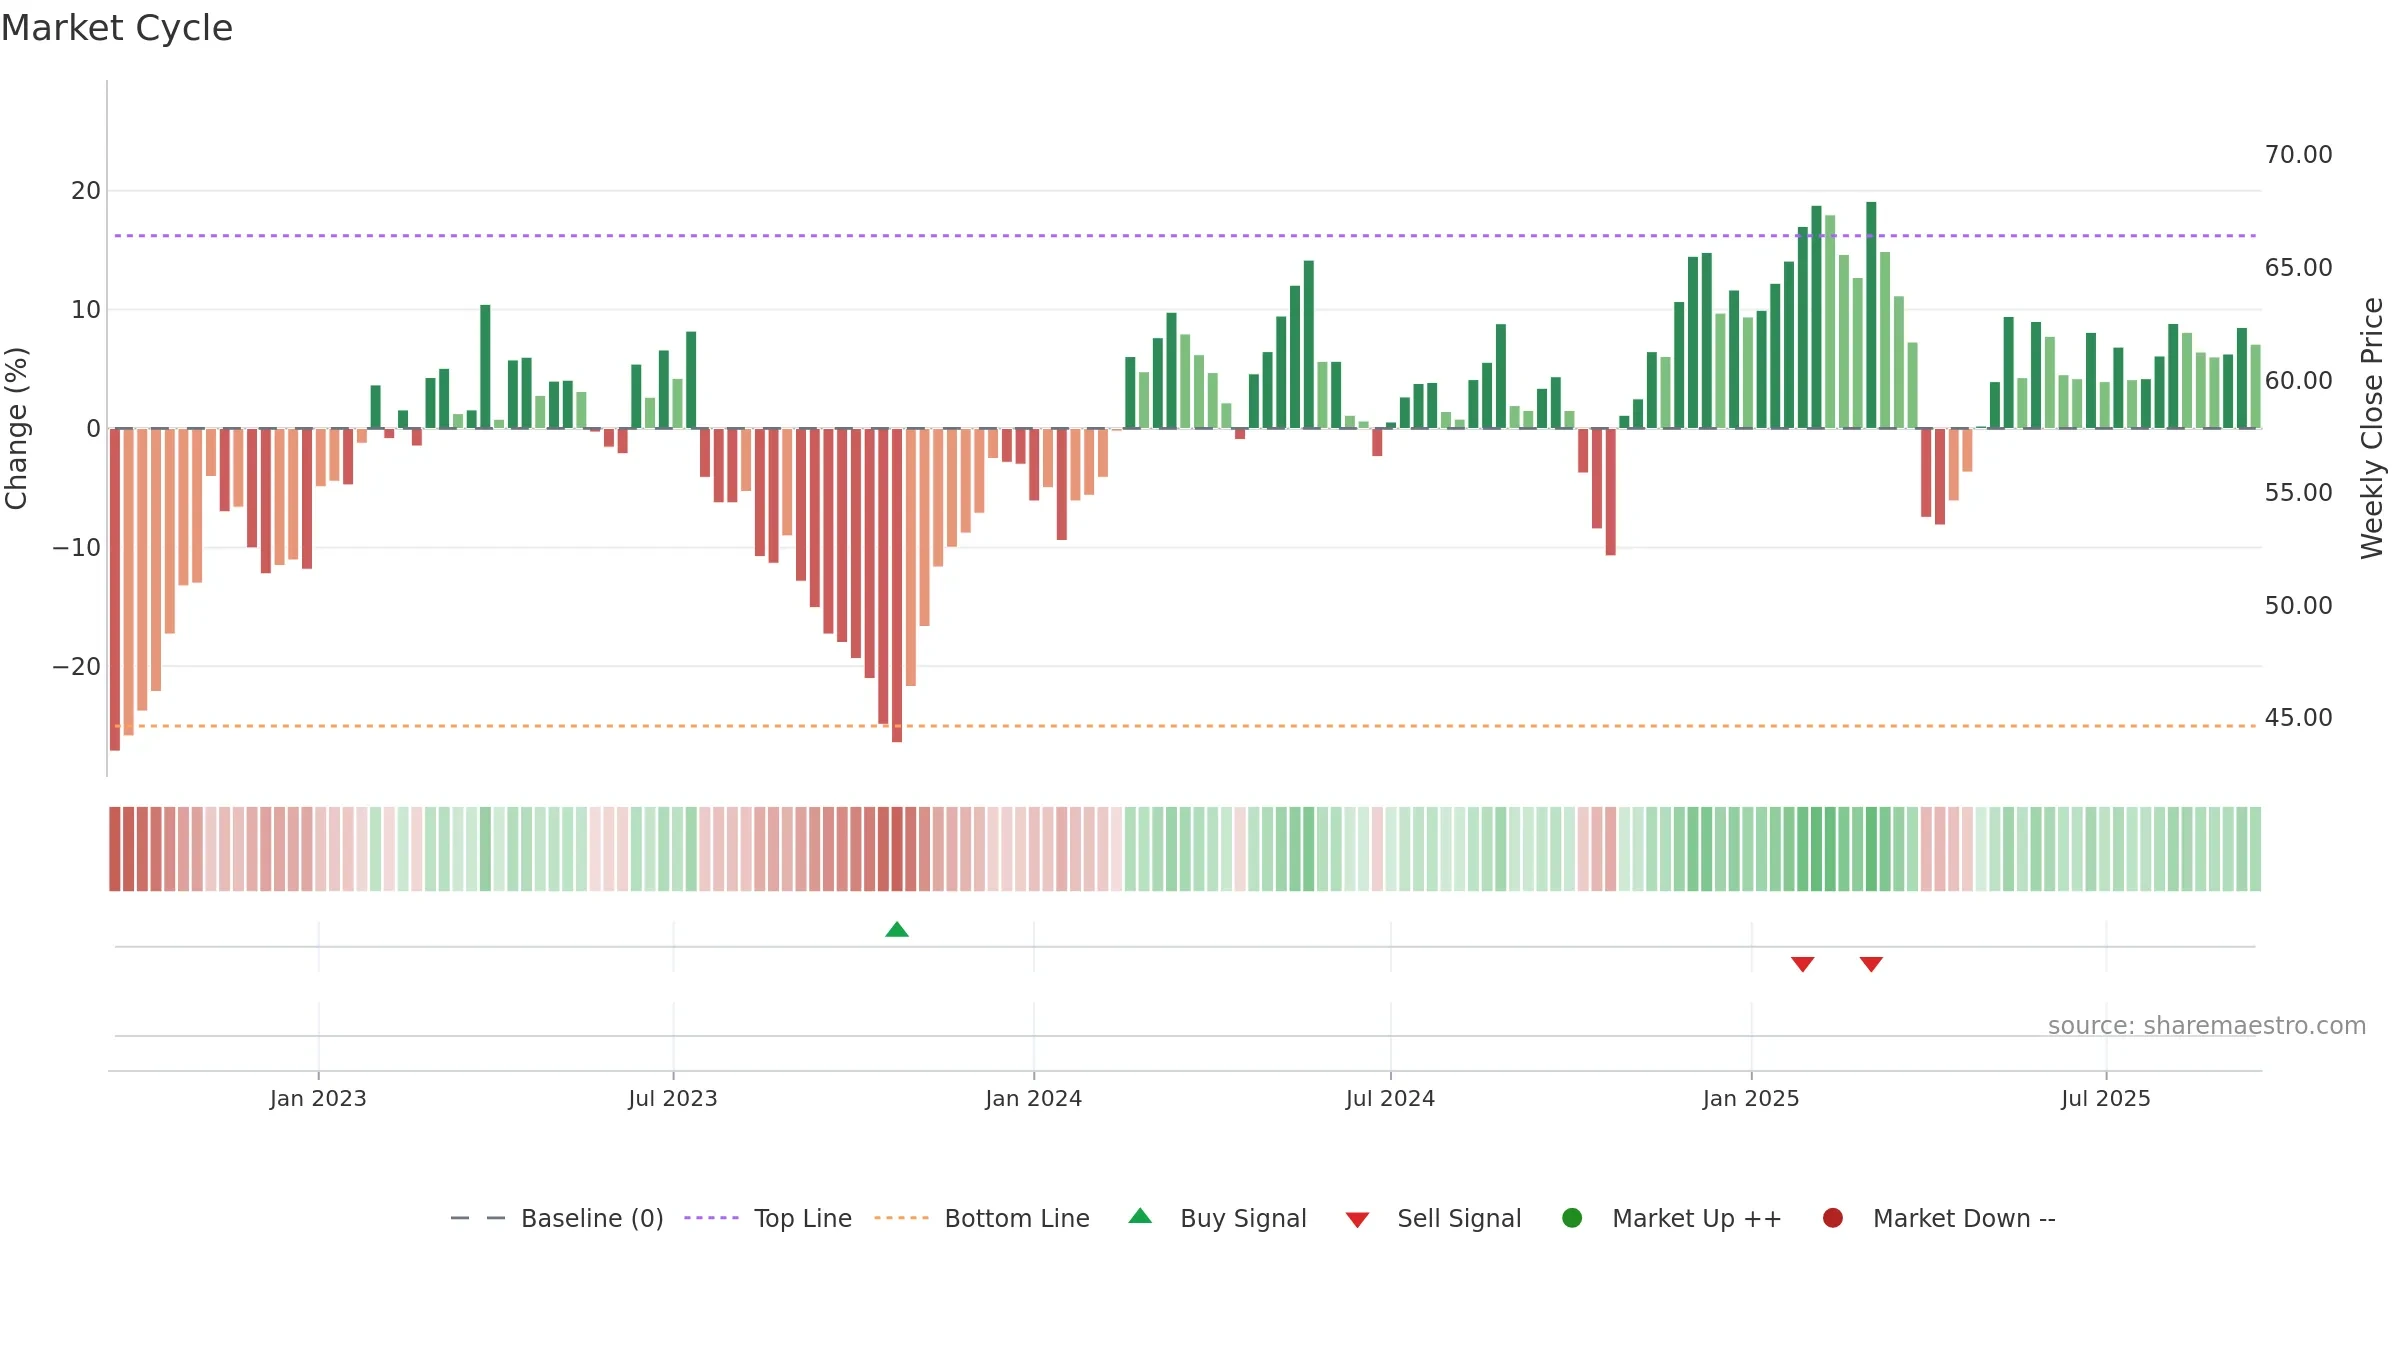This screenshot has height=1350, width=2400.
Task: Click the Jul 2025 x-axis label
Action: [2106, 1098]
